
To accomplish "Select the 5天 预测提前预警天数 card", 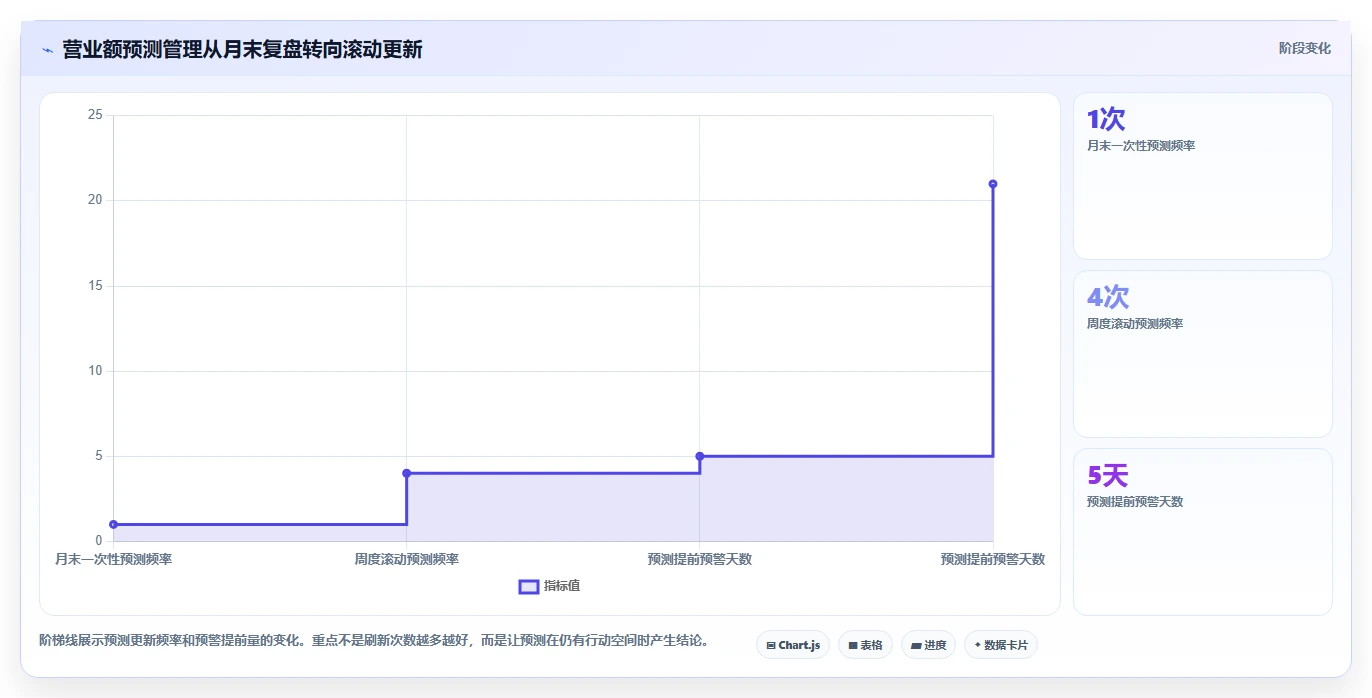I will pyautogui.click(x=1202, y=532).
